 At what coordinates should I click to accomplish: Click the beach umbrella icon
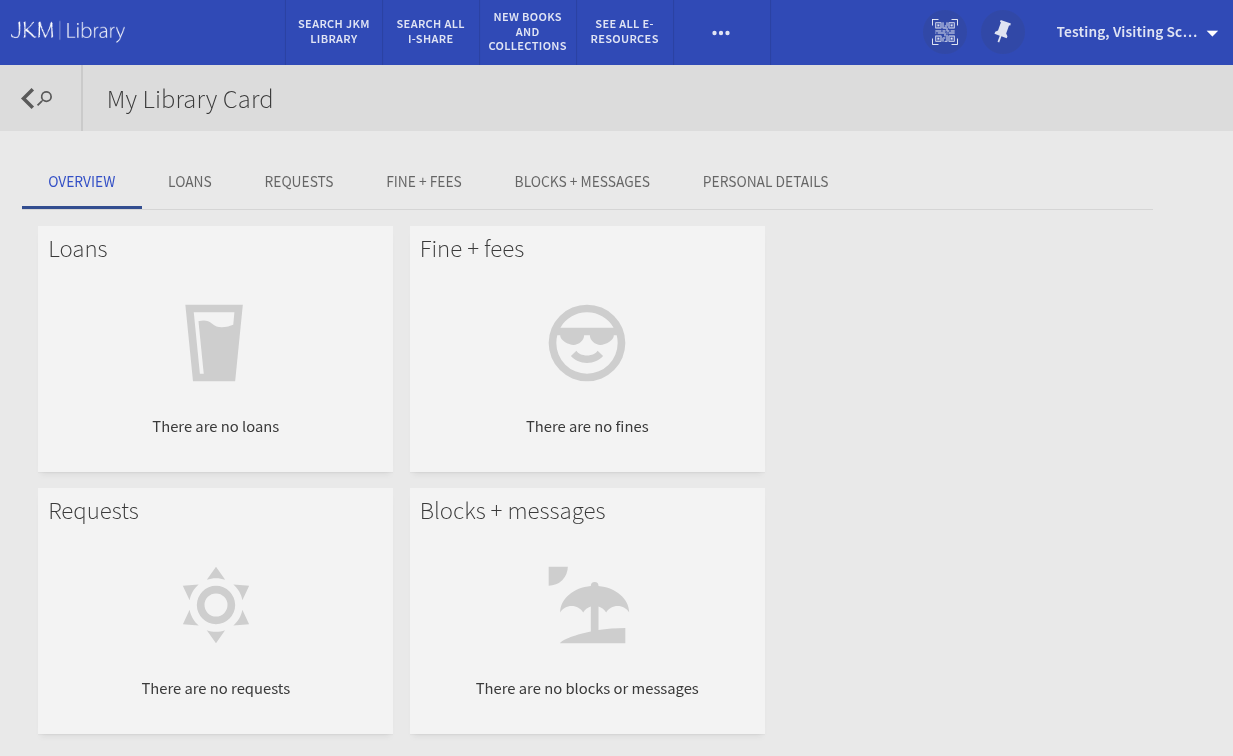click(588, 605)
